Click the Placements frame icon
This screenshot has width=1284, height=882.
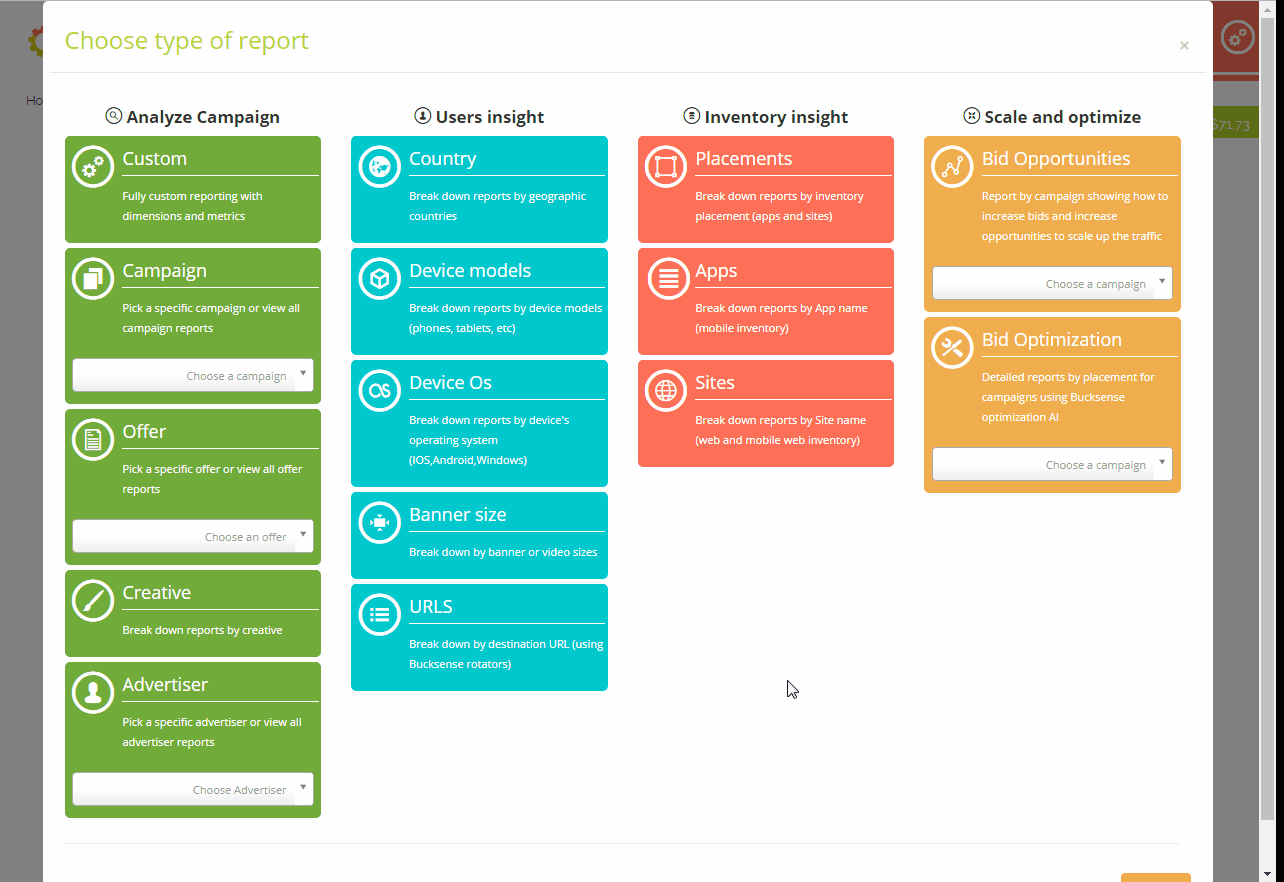pyautogui.click(x=666, y=167)
